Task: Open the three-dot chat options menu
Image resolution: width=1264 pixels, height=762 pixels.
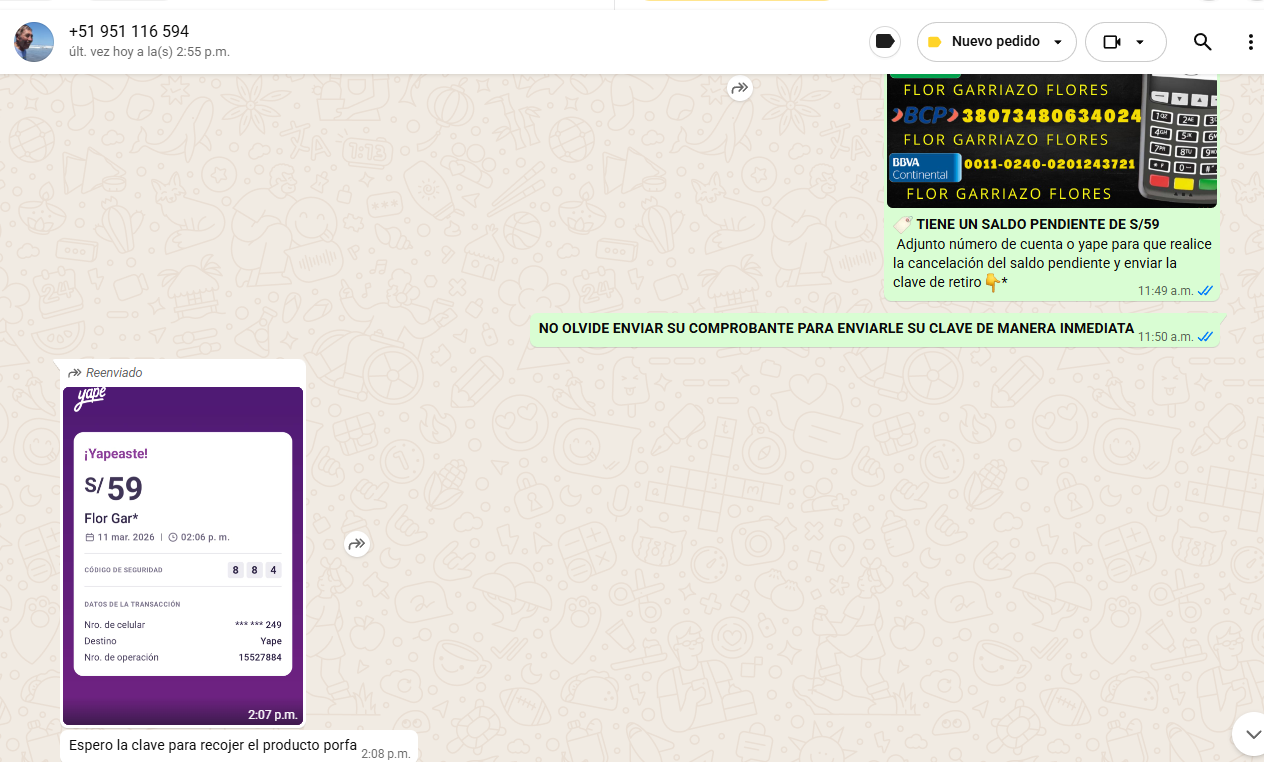Action: click(1250, 42)
